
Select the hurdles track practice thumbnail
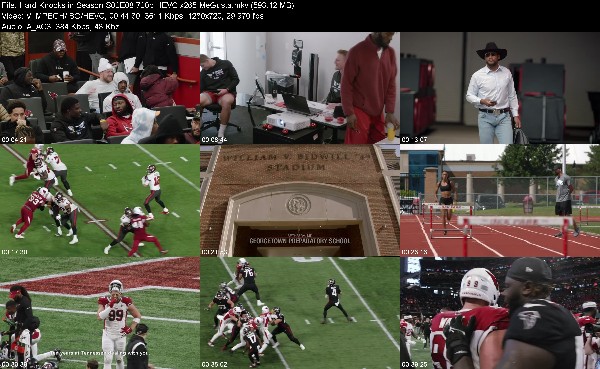pos(500,200)
